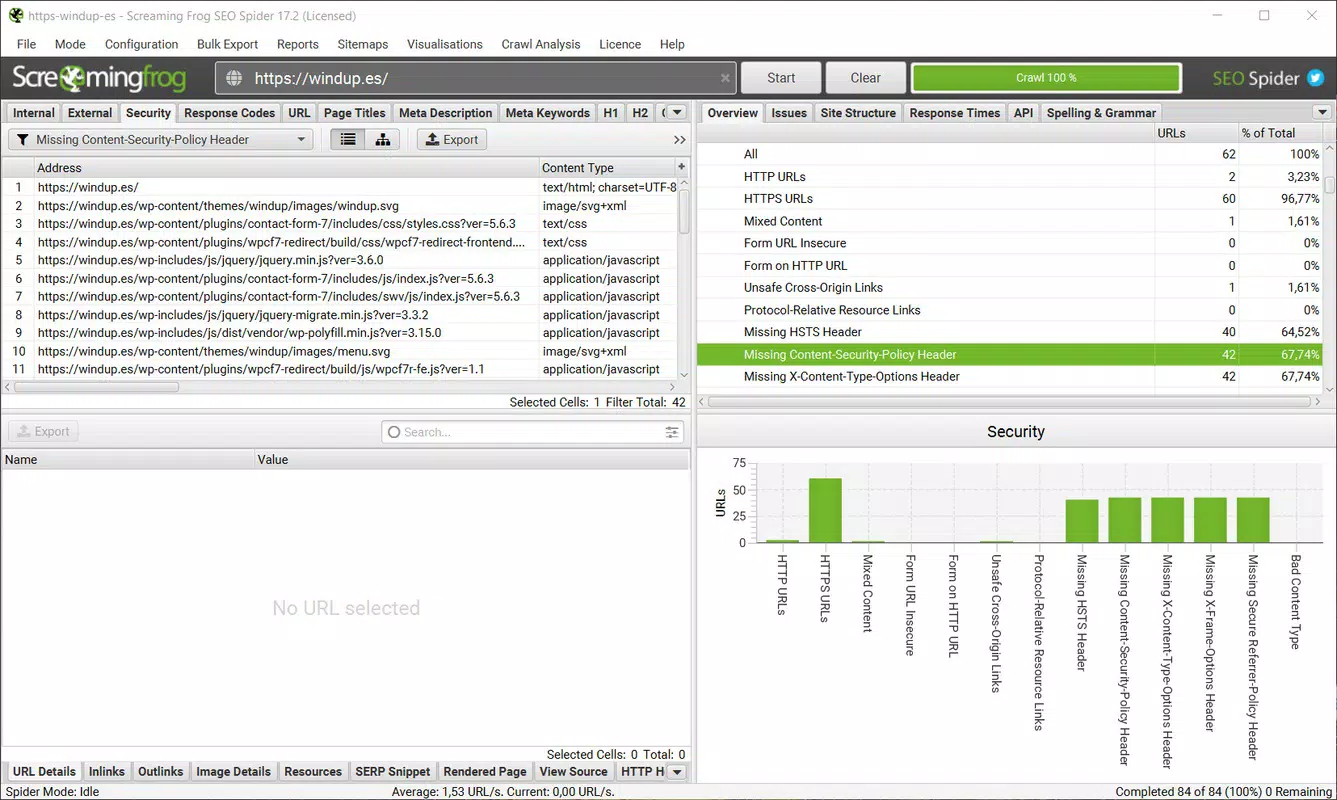Open the SERP Snippet tab

(x=393, y=772)
